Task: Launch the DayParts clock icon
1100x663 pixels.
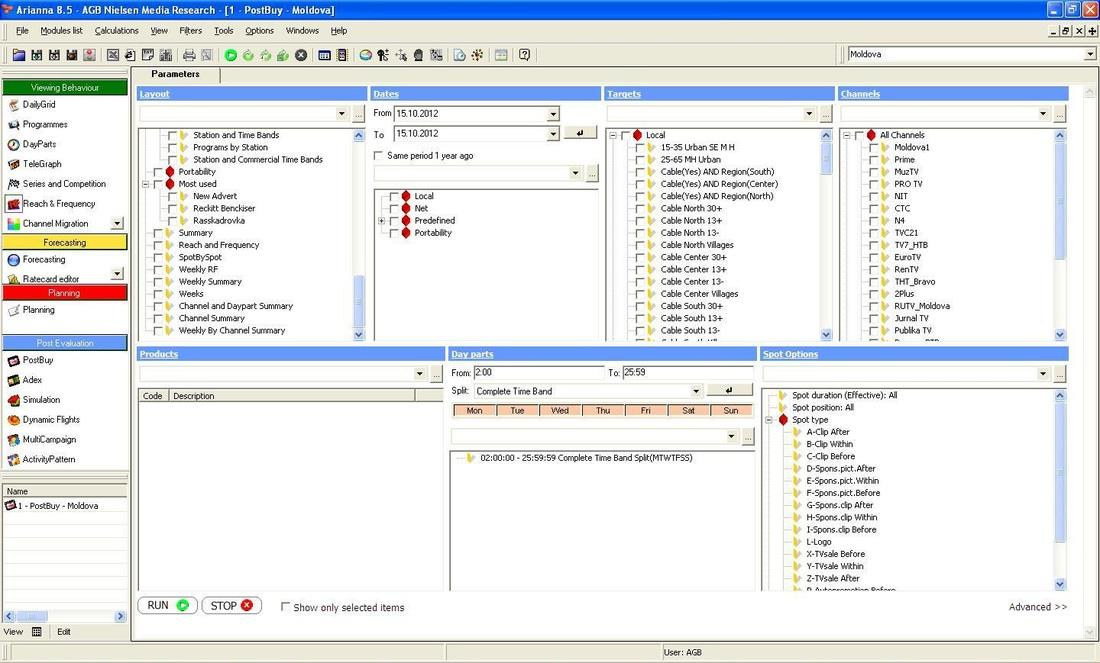Action: (13, 145)
